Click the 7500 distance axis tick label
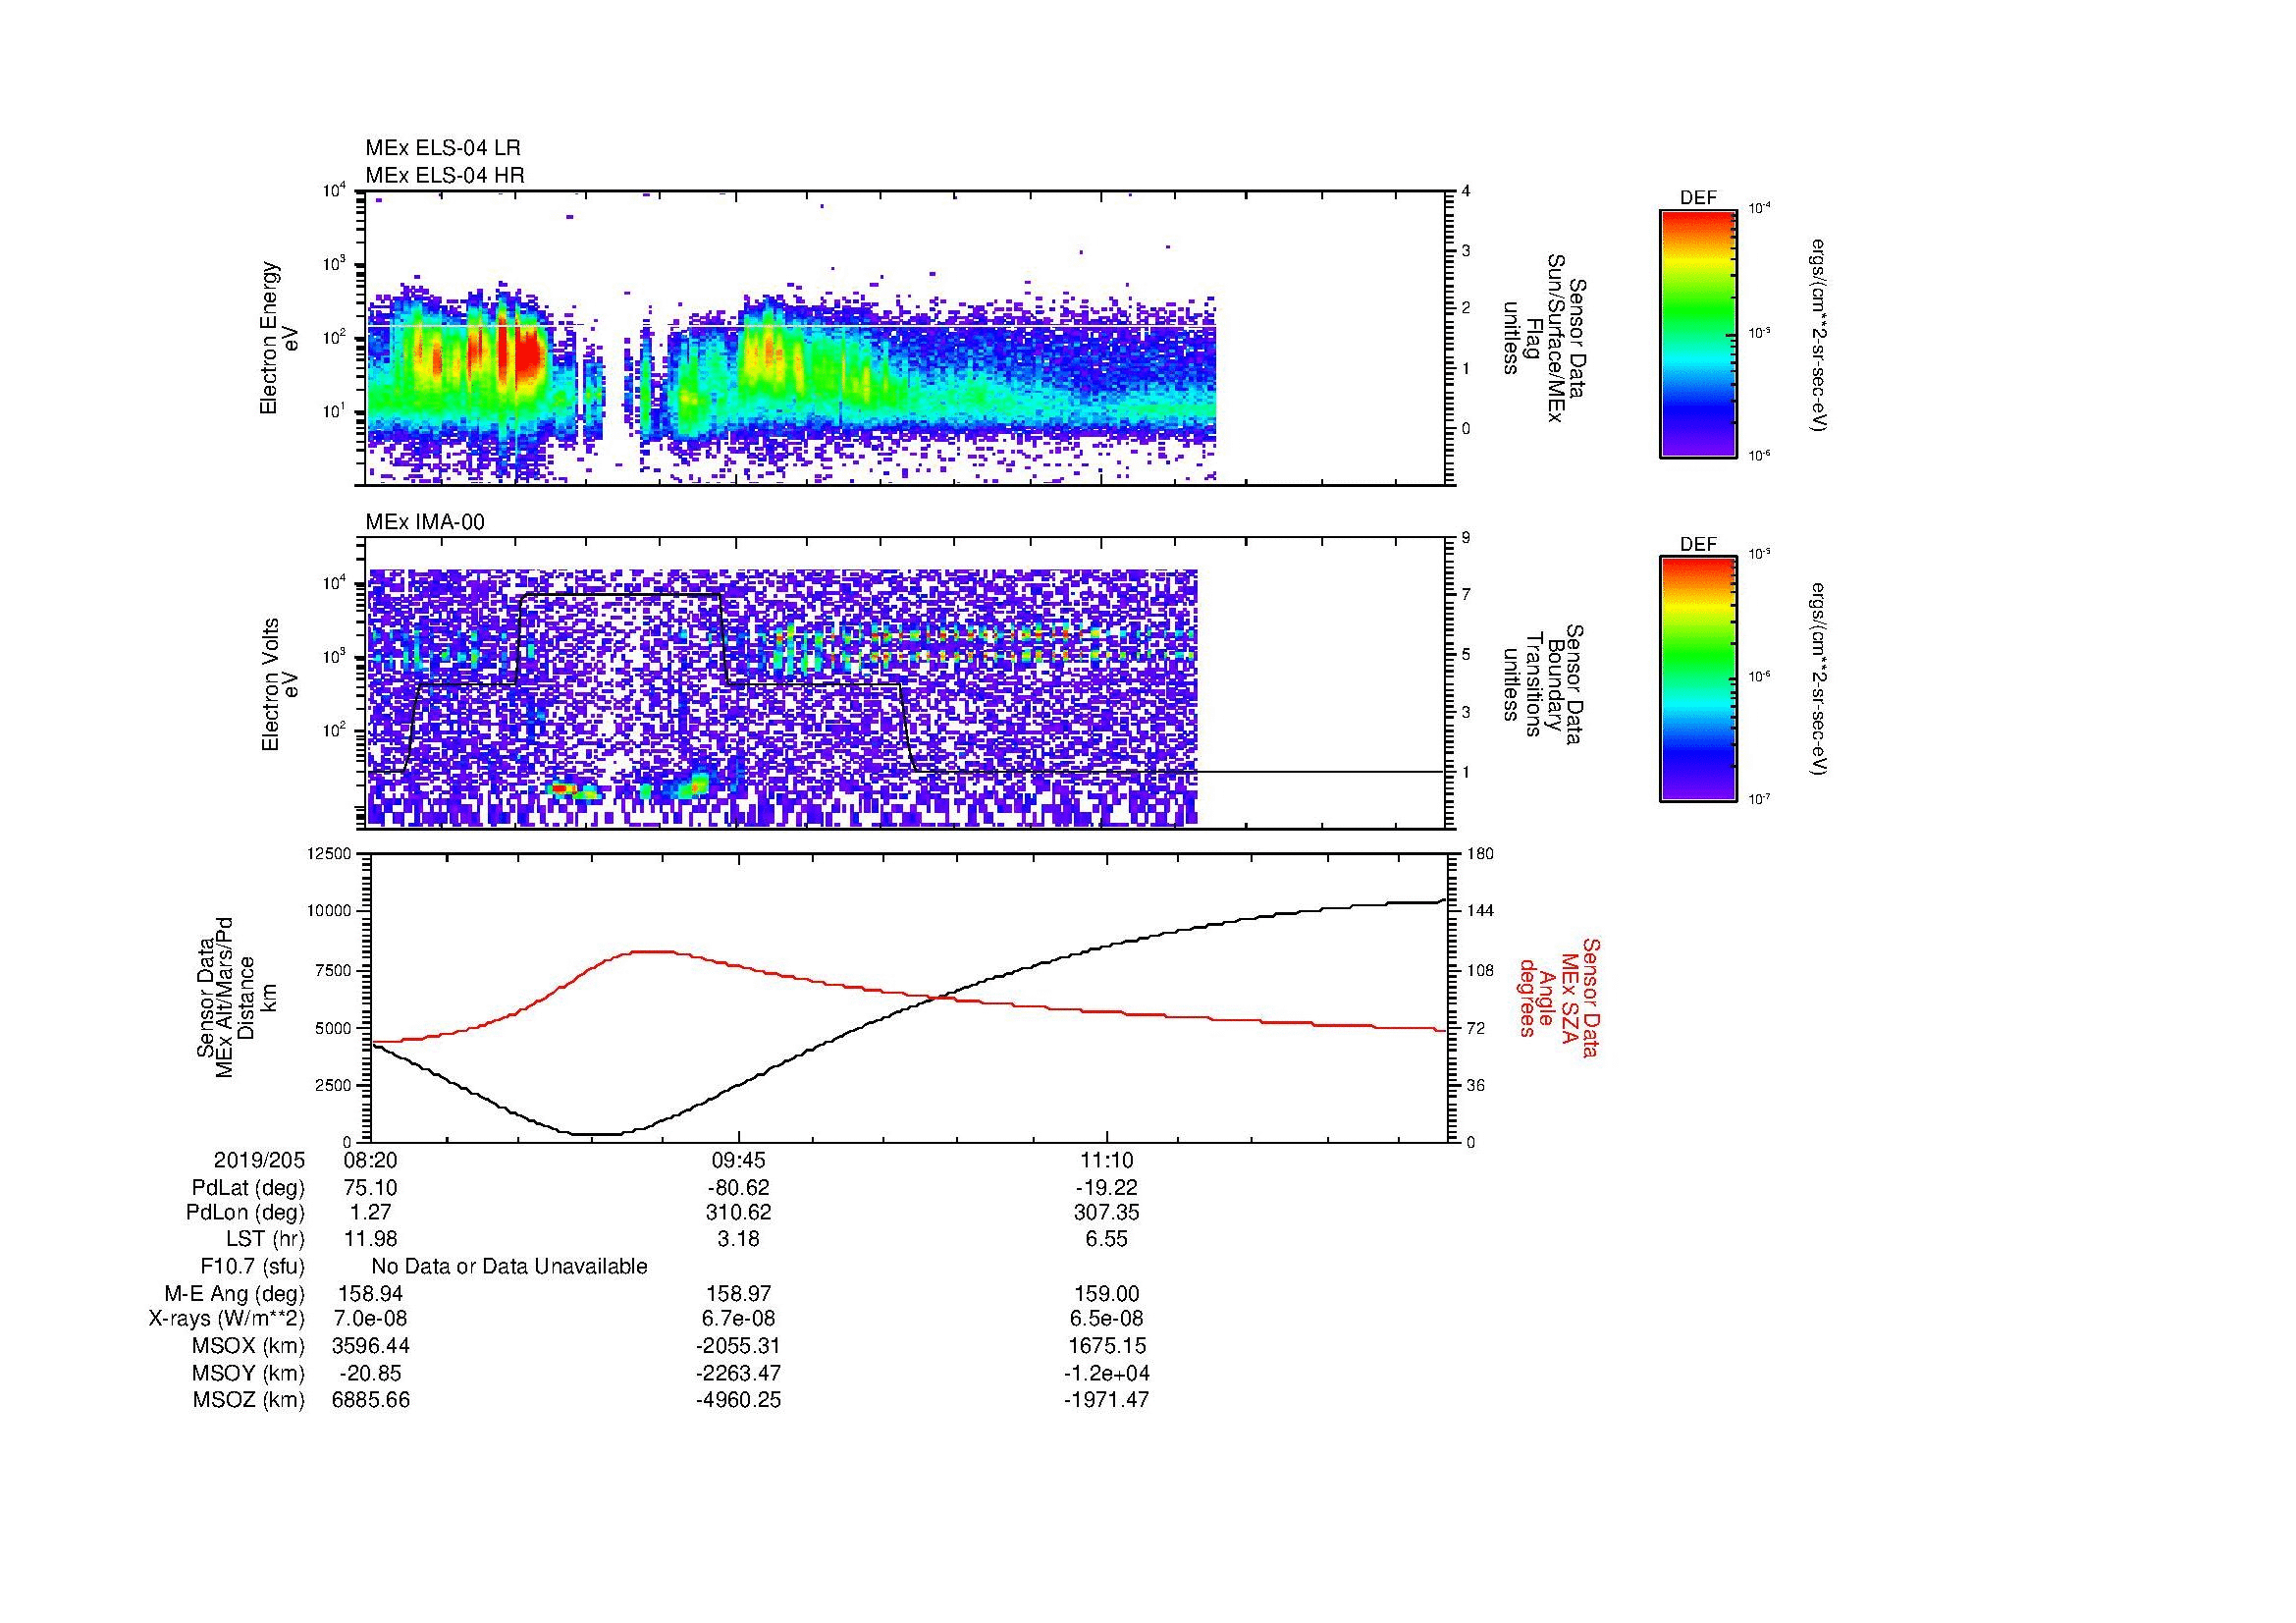The image size is (2296, 1623). click(334, 970)
